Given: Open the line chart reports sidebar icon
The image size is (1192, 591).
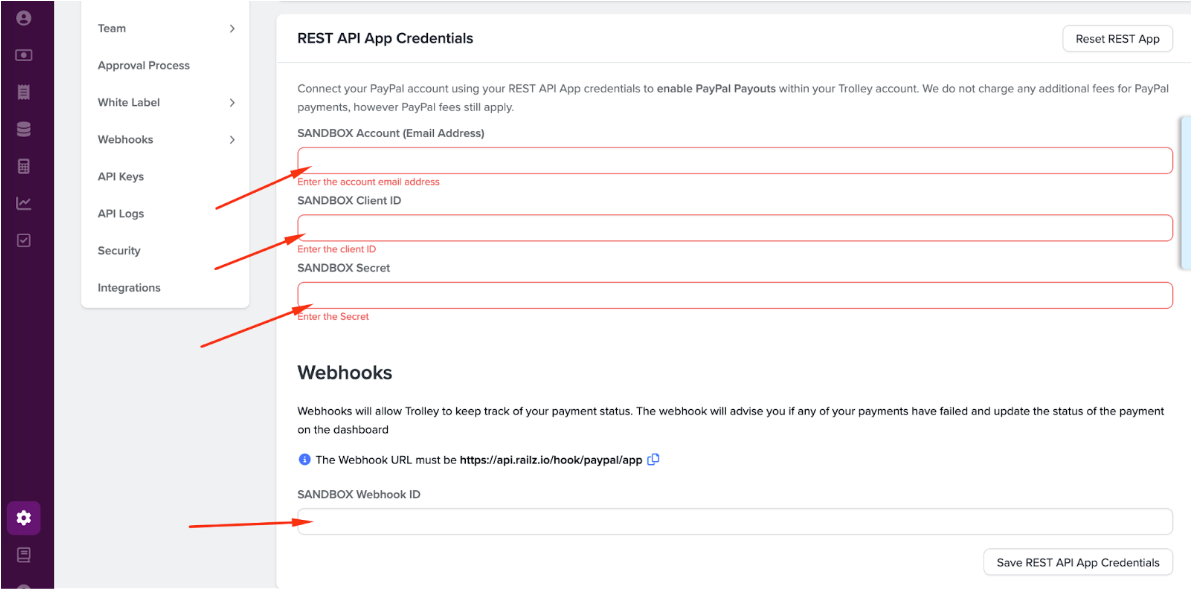Looking at the screenshot, I should 24,203.
